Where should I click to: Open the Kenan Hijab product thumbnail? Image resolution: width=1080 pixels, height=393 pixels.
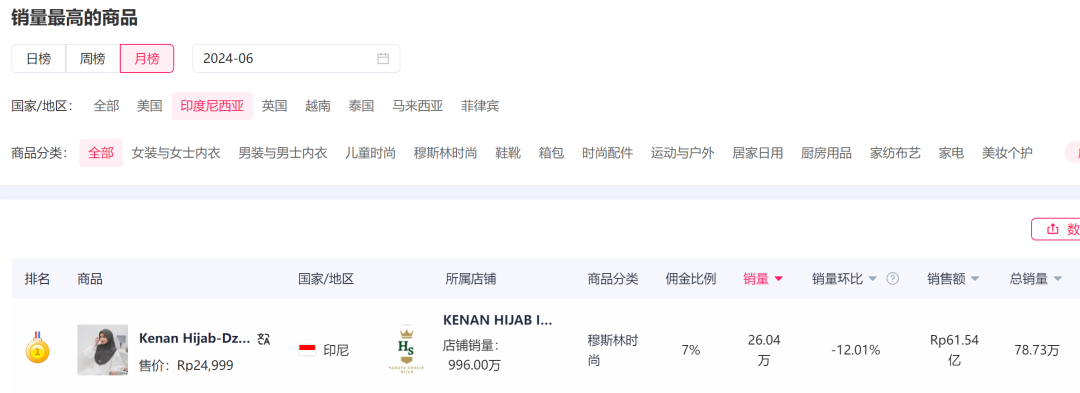coord(103,350)
